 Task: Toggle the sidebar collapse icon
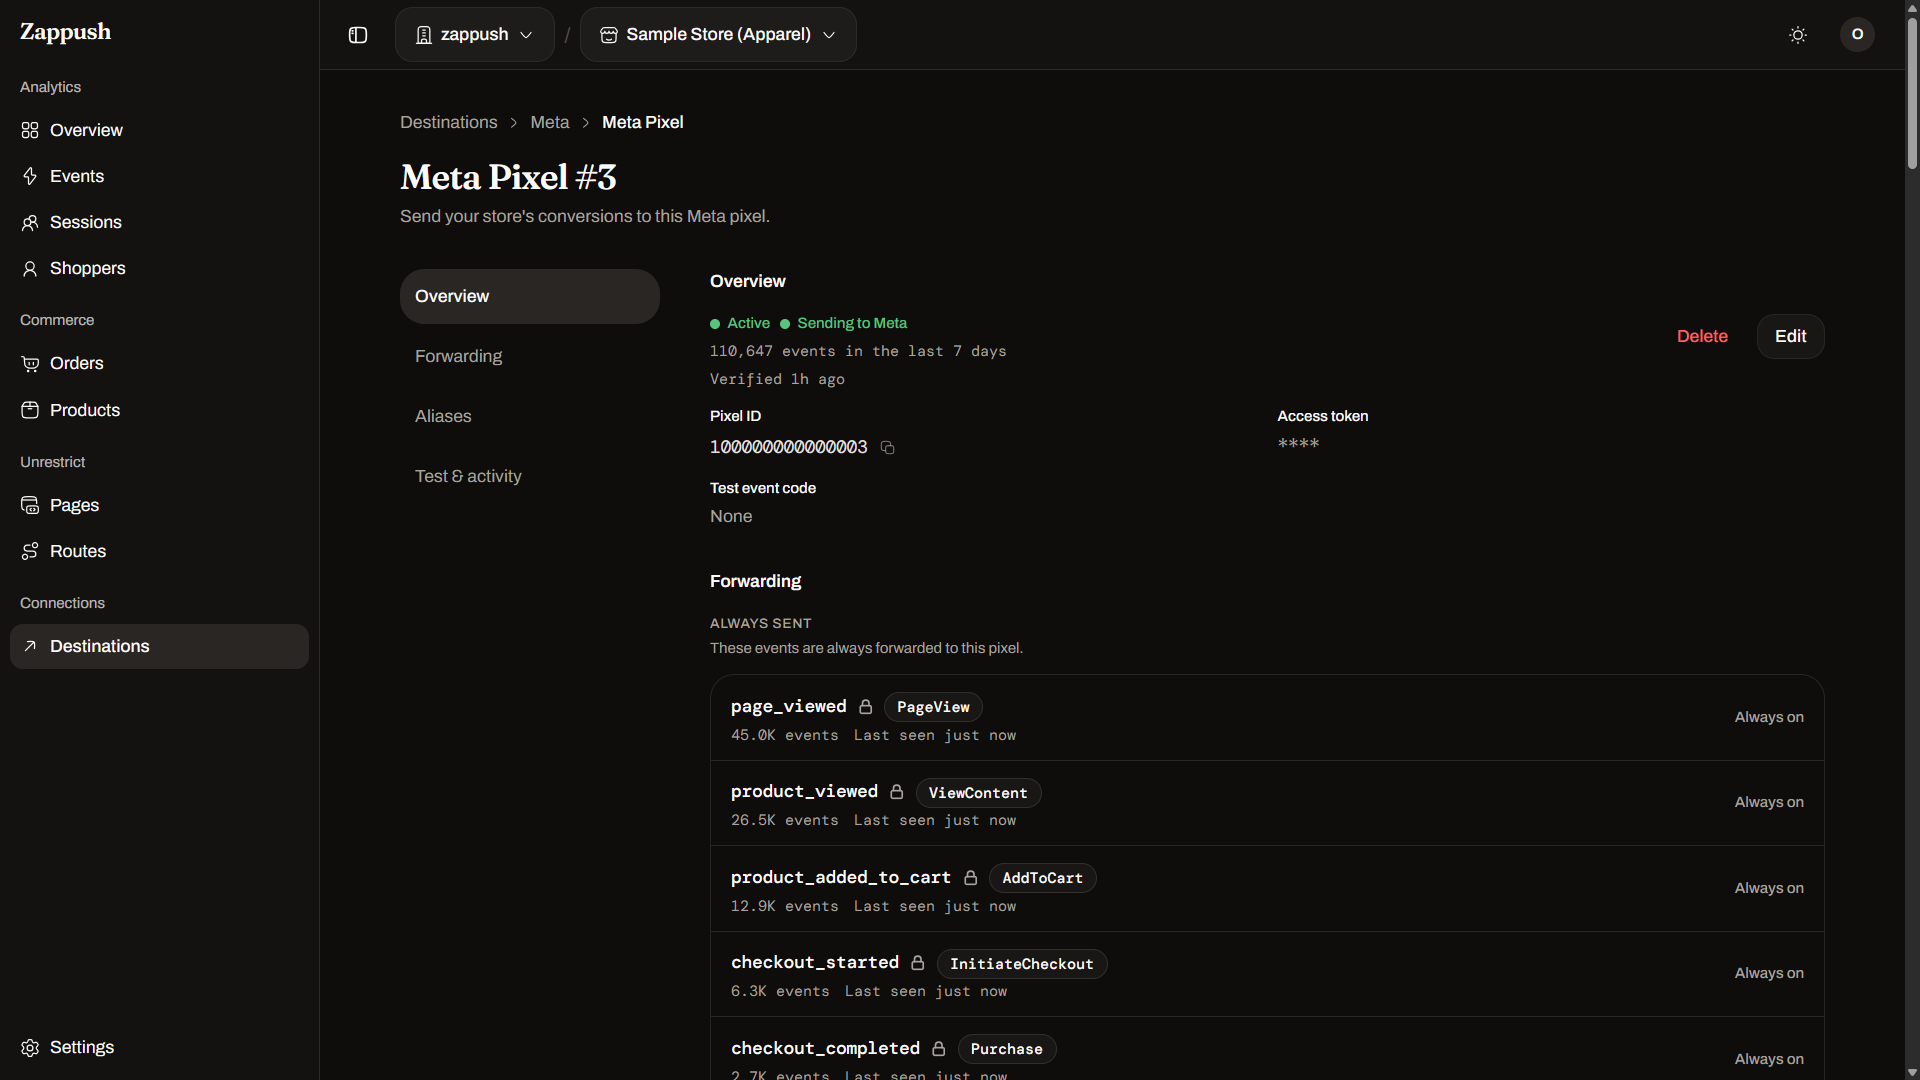click(x=358, y=35)
